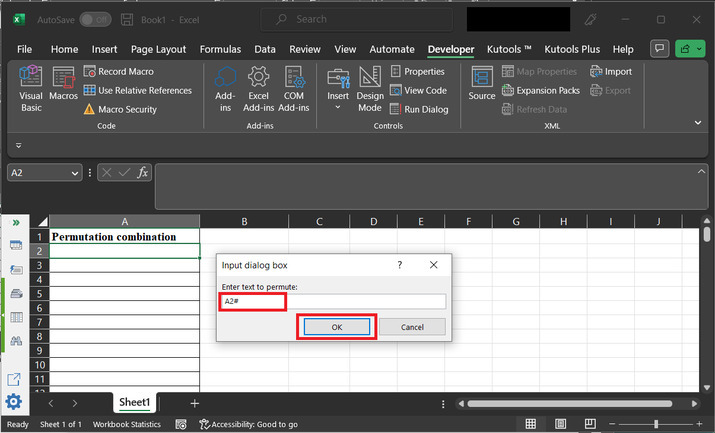Collapse the ribbon with the chevron
The width and height of the screenshot is (715, 433).
(698, 121)
